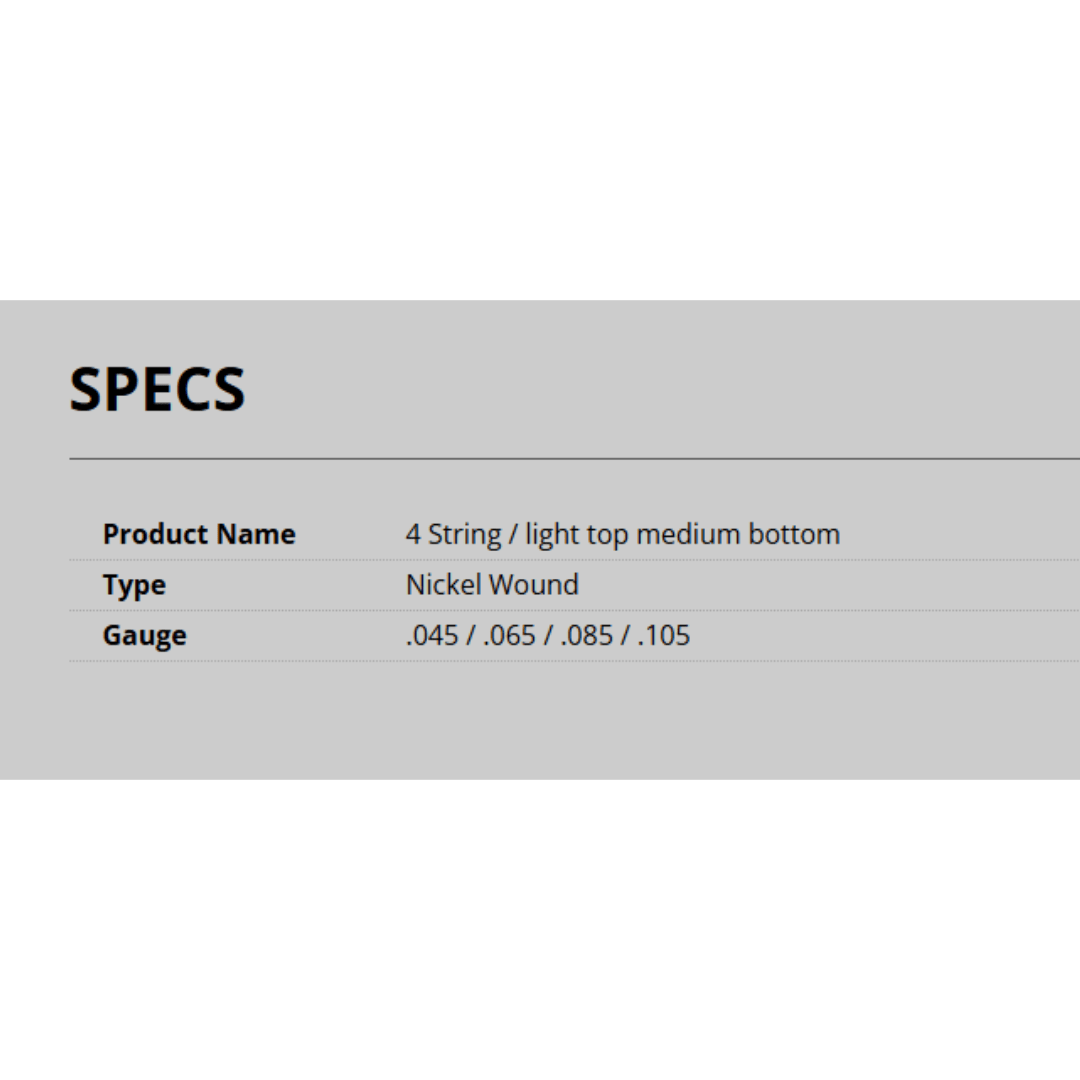The height and width of the screenshot is (1080, 1080).
Task: Click the .105 gauge value
Action: click(x=664, y=636)
